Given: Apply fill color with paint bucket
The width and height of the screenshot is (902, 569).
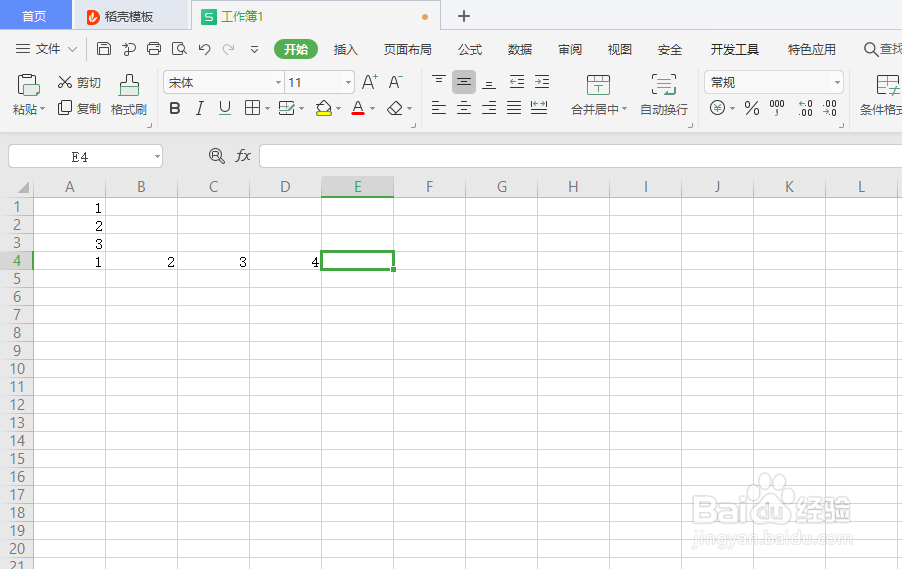Looking at the screenshot, I should coord(324,108).
